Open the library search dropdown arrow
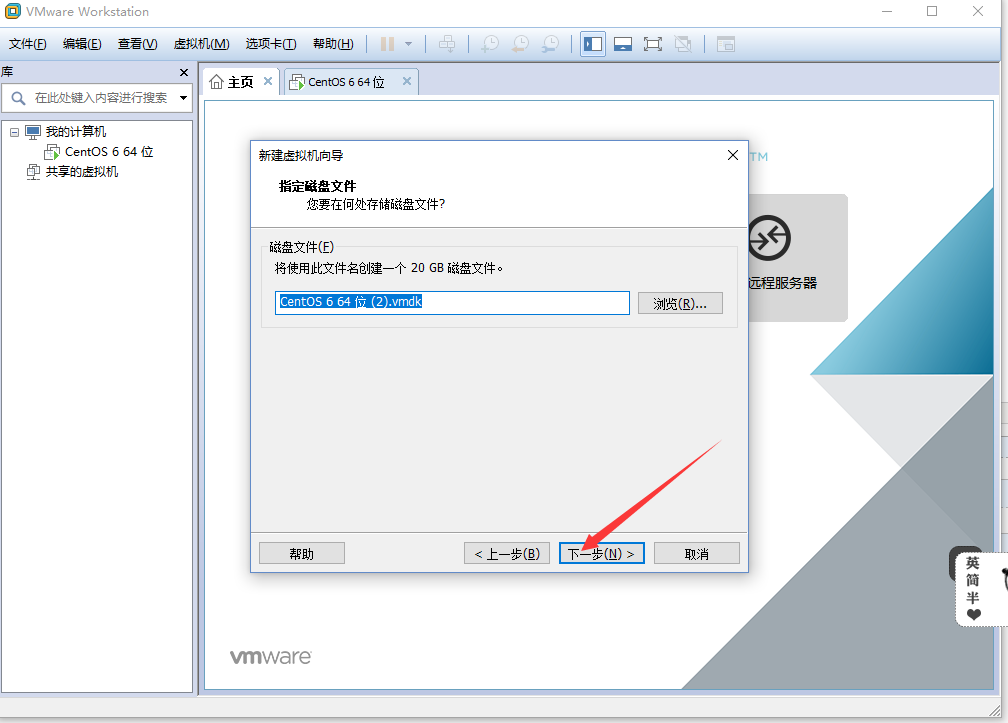This screenshot has width=1008, height=723. [183, 98]
